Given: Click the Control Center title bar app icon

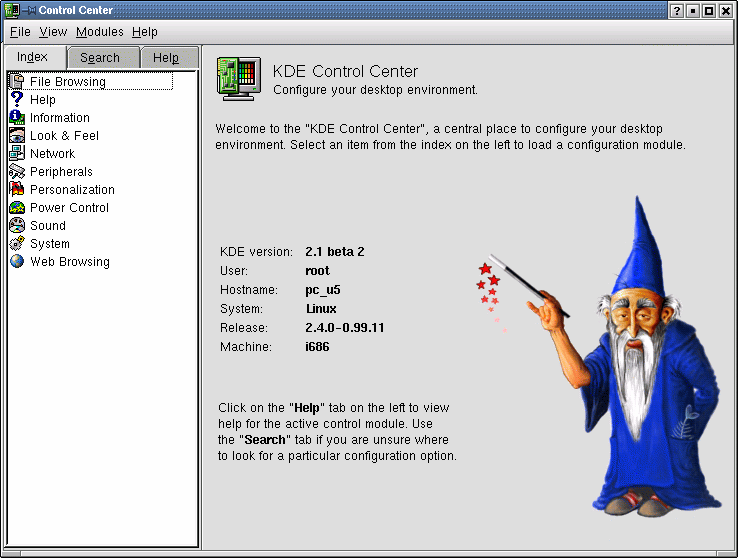Looking at the screenshot, I should pyautogui.click(x=12, y=10).
